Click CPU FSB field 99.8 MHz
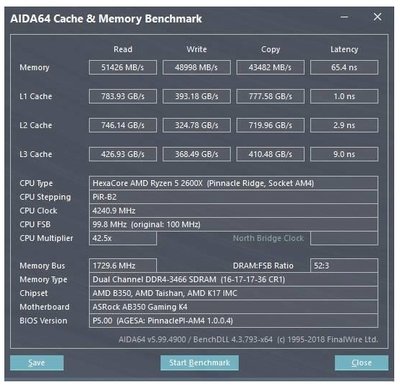400x390 pixels. [233, 224]
